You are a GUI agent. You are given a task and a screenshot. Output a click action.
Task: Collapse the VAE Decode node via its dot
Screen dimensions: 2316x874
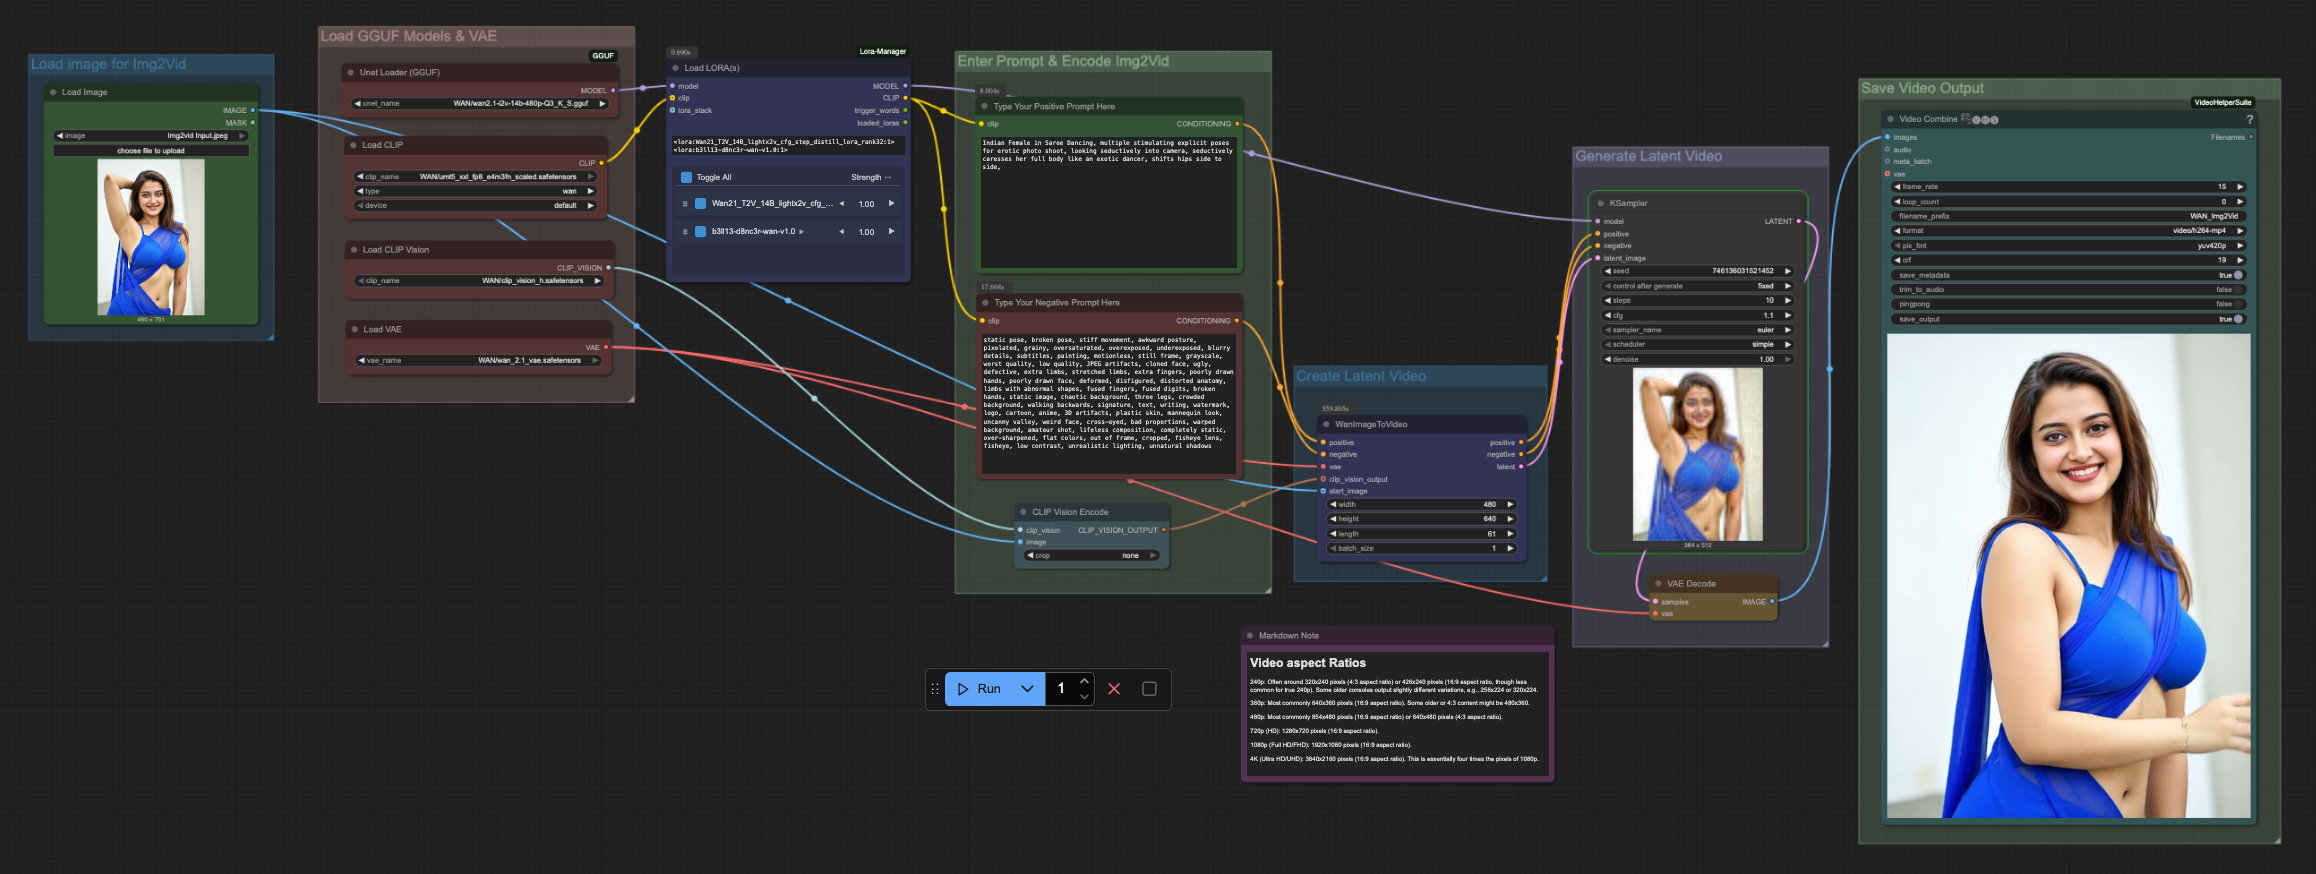(1657, 584)
